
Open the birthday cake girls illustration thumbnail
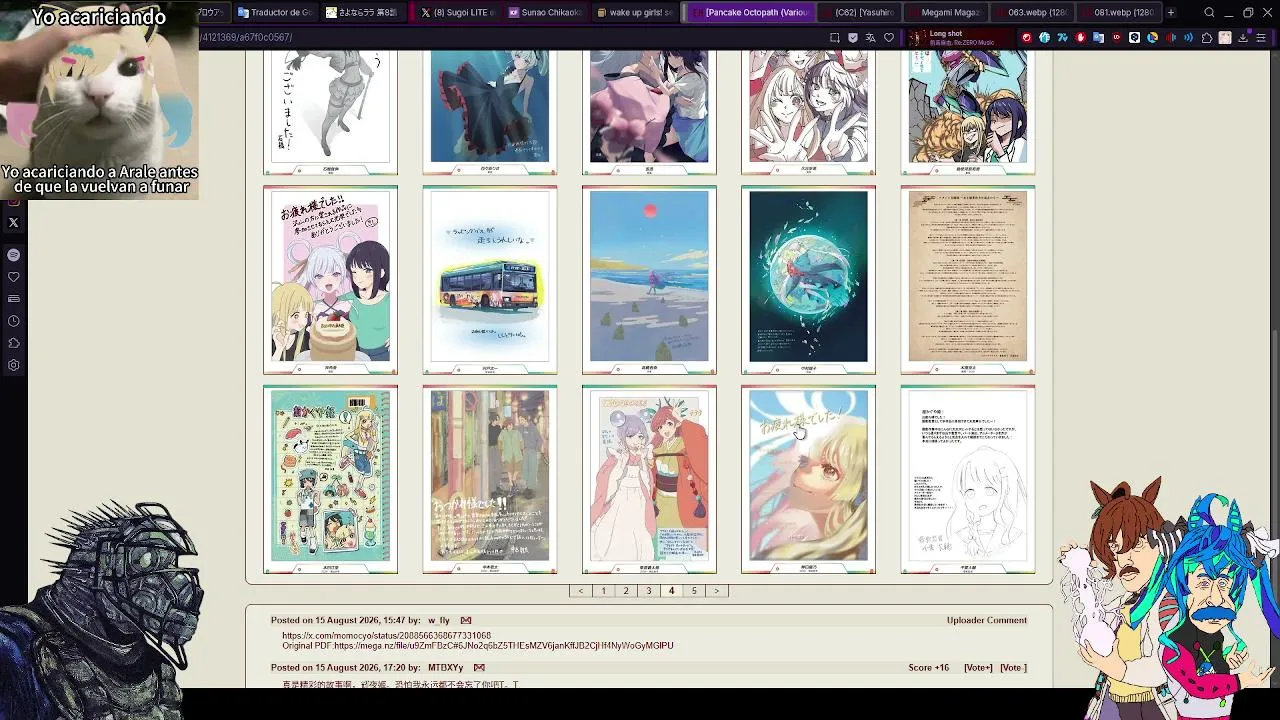tap(330, 280)
